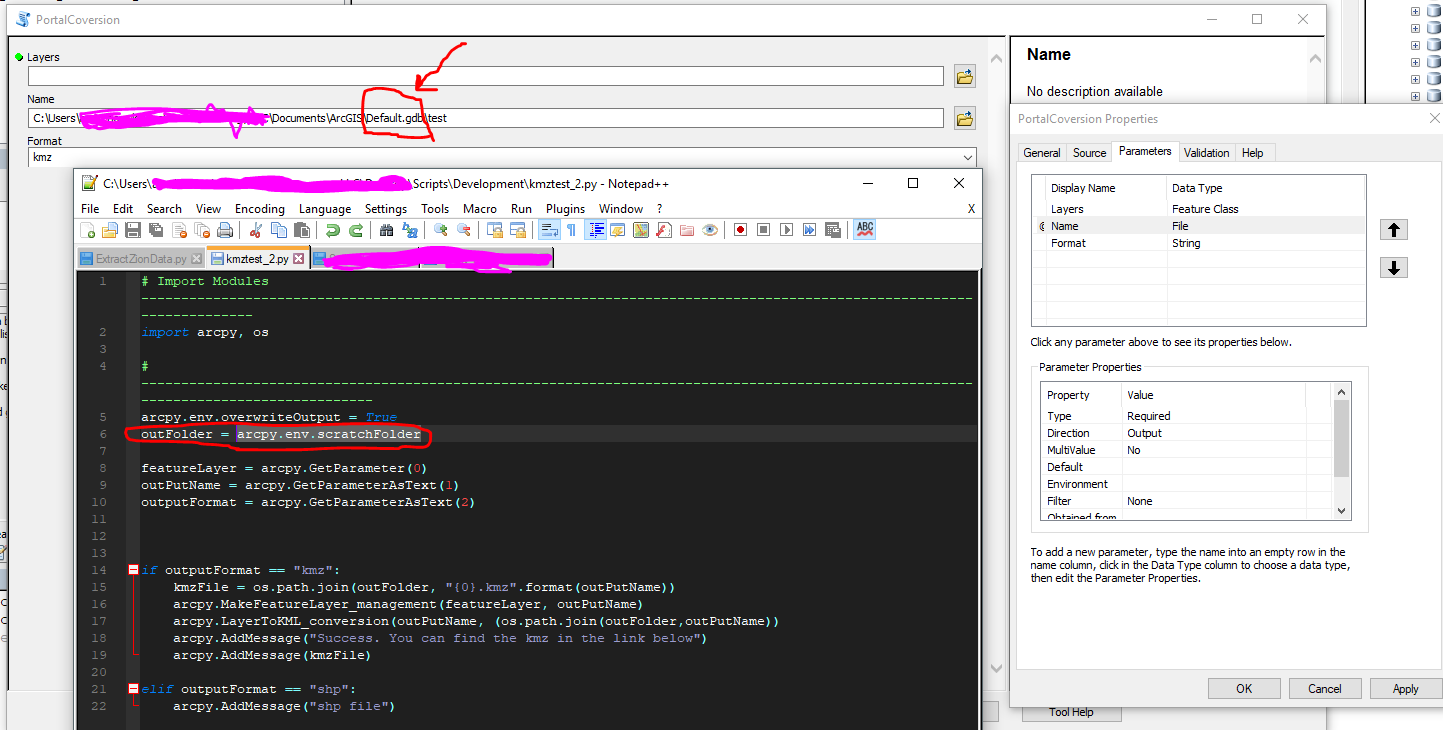Screen dimensions: 1443x730
Task: Toggle Synchronize Vertical Scrolling icon
Action: (494, 230)
